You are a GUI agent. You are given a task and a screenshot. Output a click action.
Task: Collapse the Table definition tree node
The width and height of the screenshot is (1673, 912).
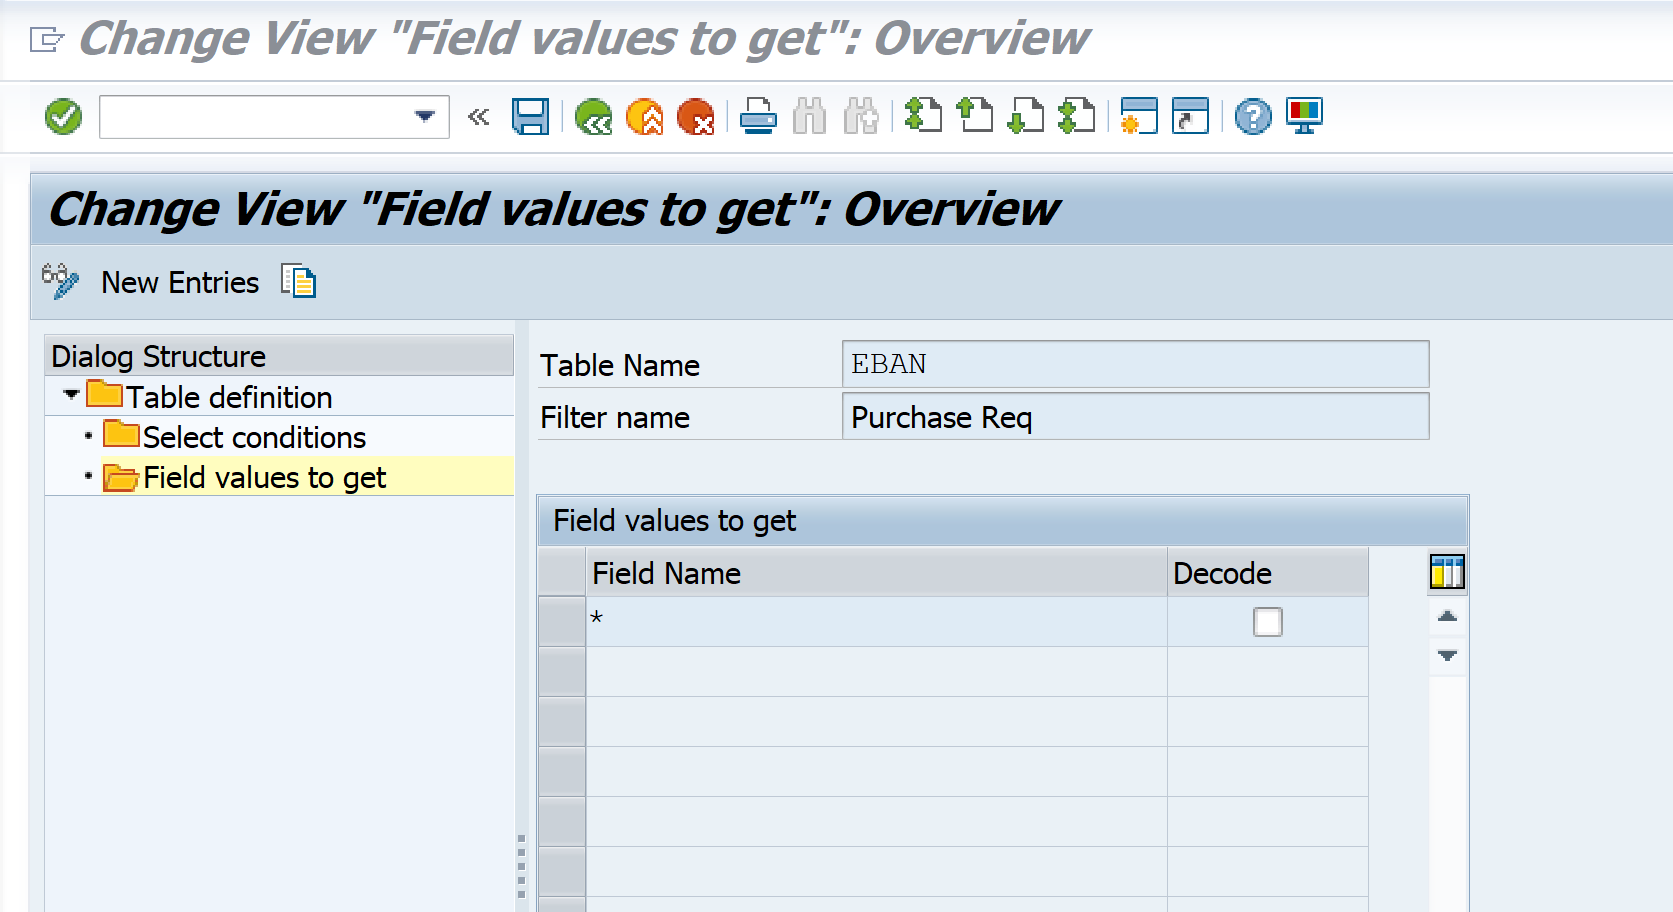tap(71, 395)
